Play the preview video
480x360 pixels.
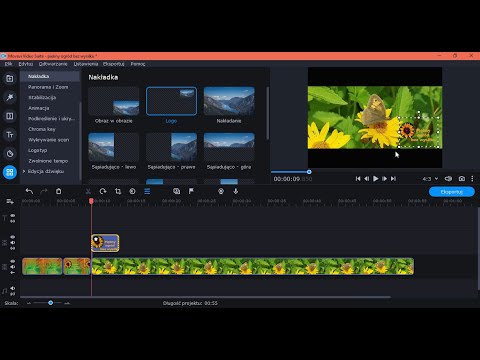click(x=376, y=179)
